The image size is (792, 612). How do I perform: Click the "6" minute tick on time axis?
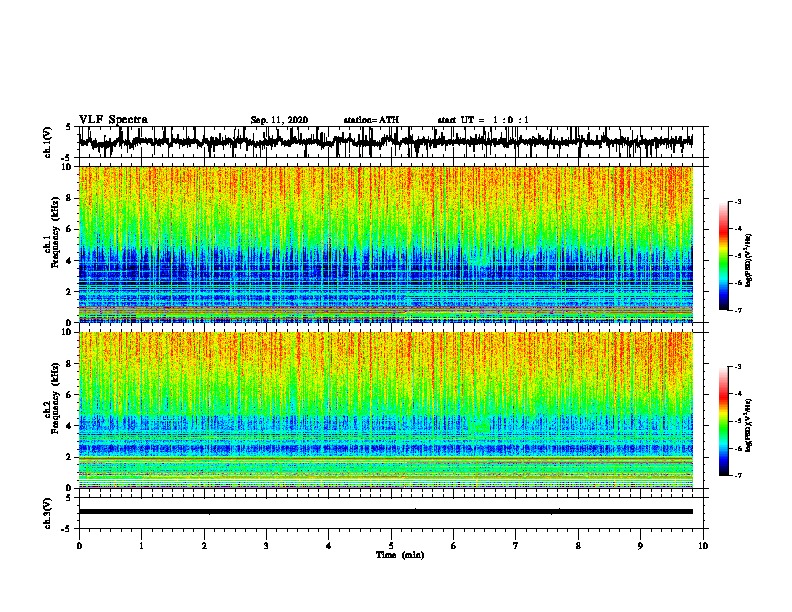pyautogui.click(x=453, y=546)
